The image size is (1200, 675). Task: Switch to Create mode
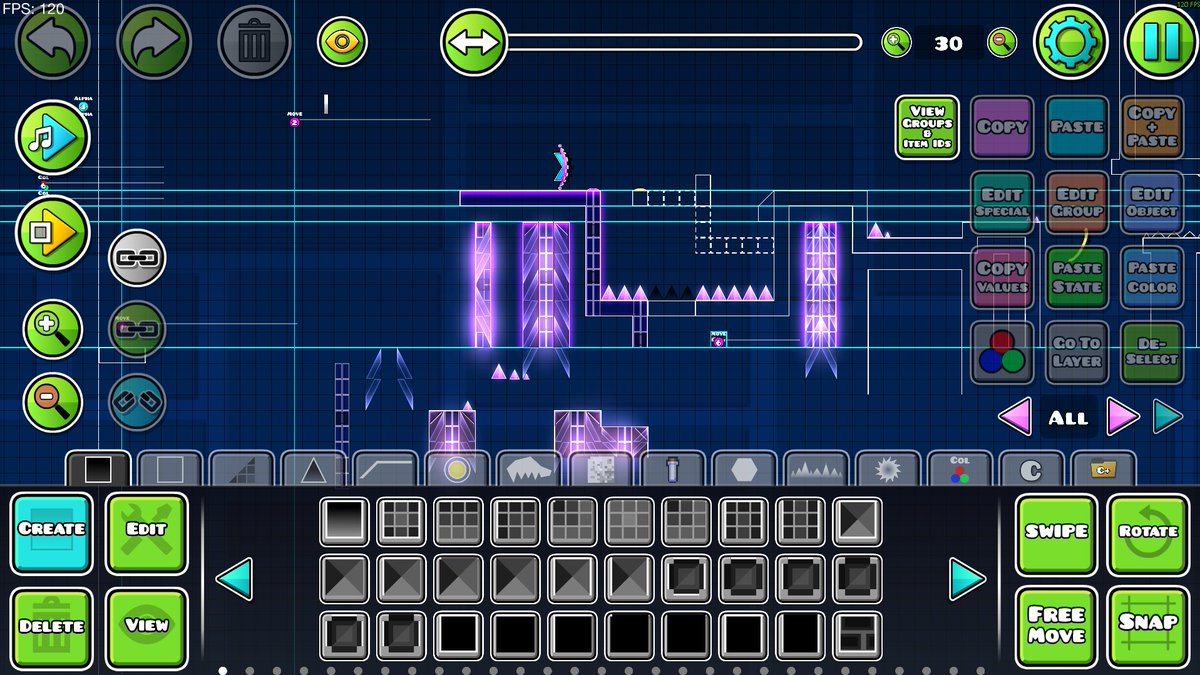point(52,533)
